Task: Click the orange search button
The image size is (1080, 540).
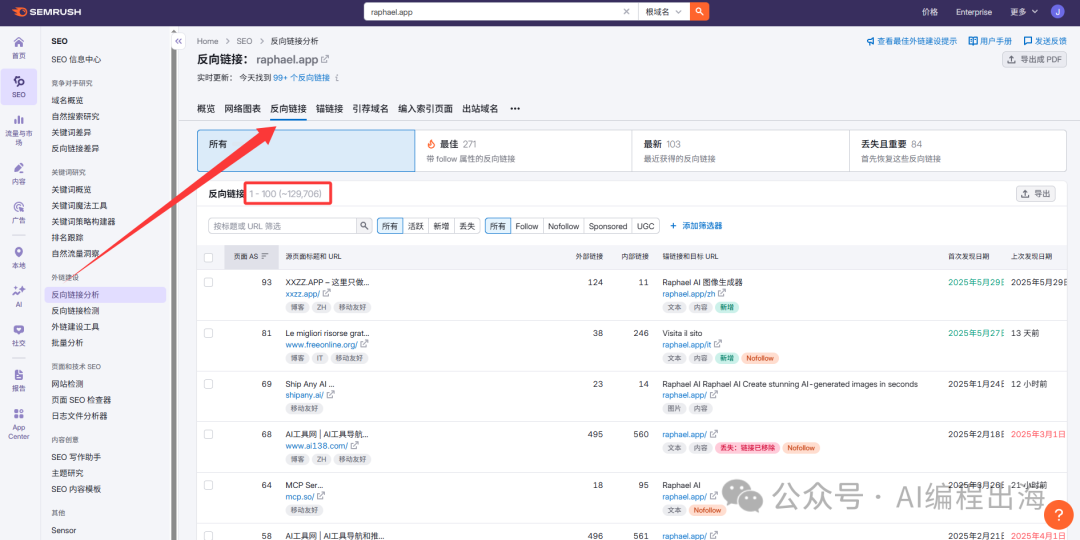Action: 700,12
